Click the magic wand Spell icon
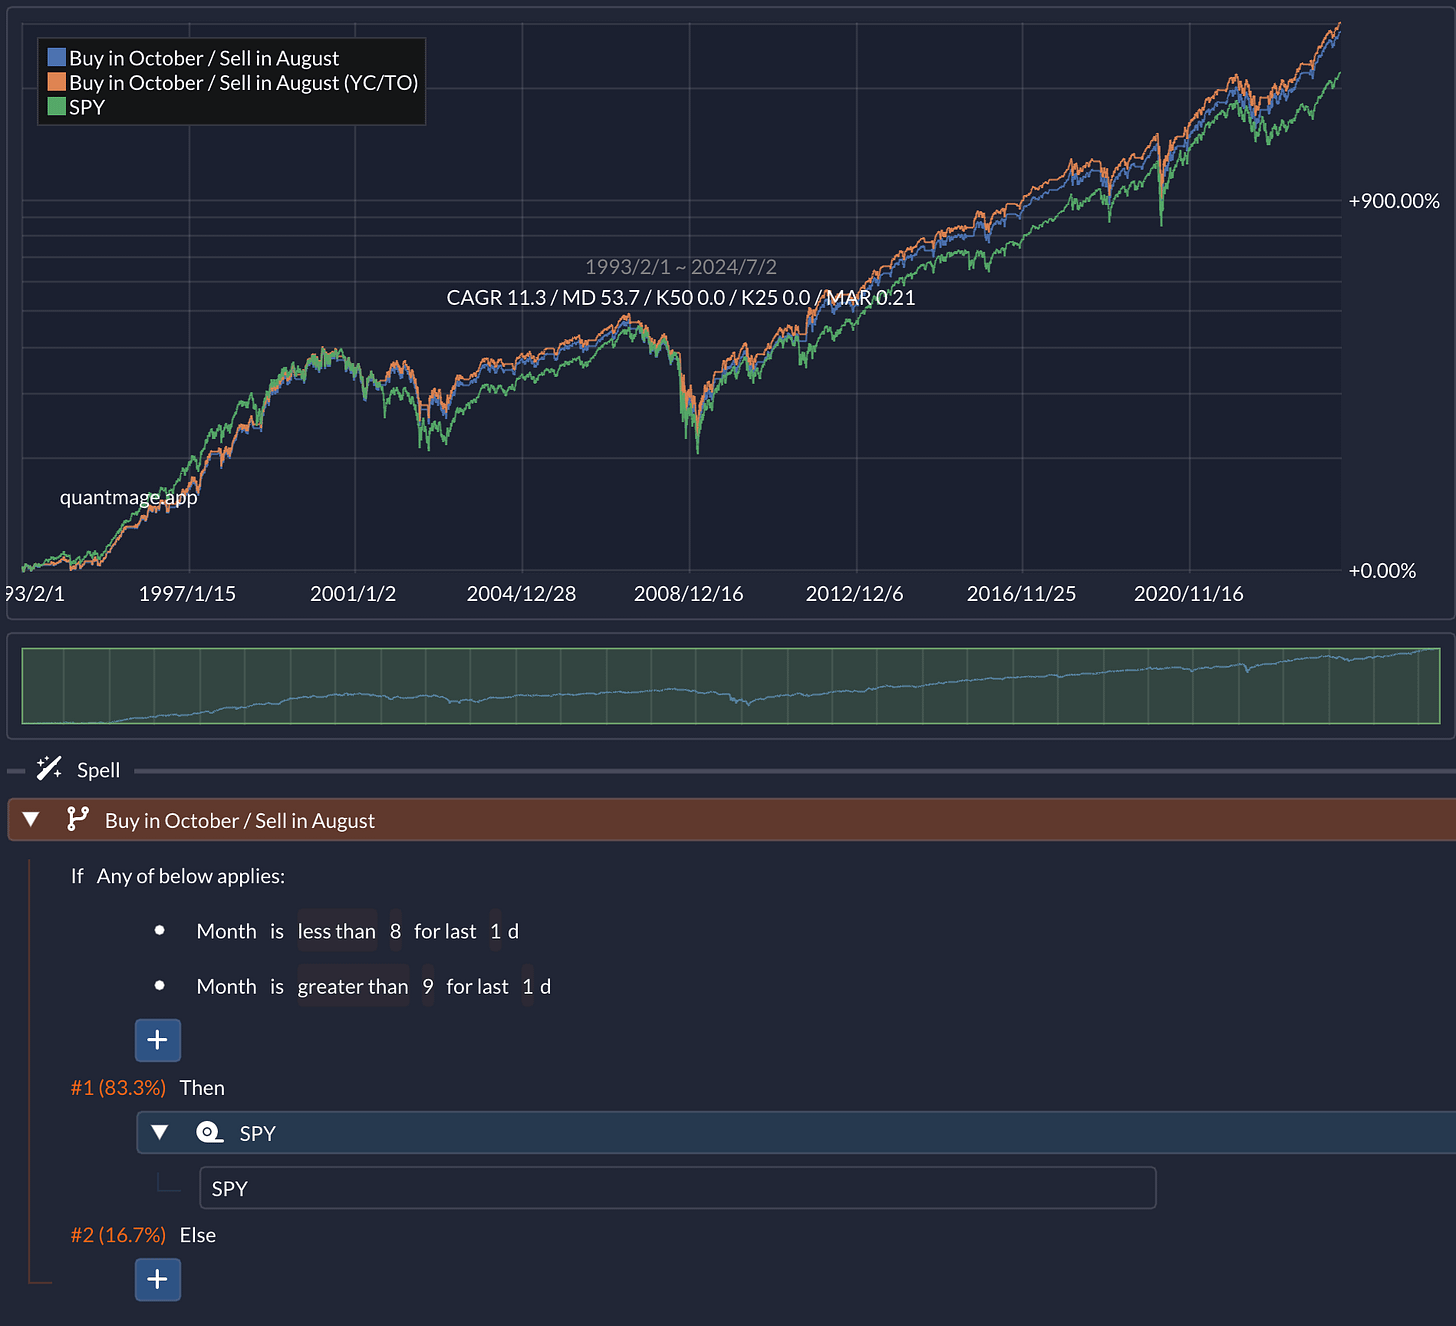This screenshot has height=1326, width=1456. tap(49, 768)
